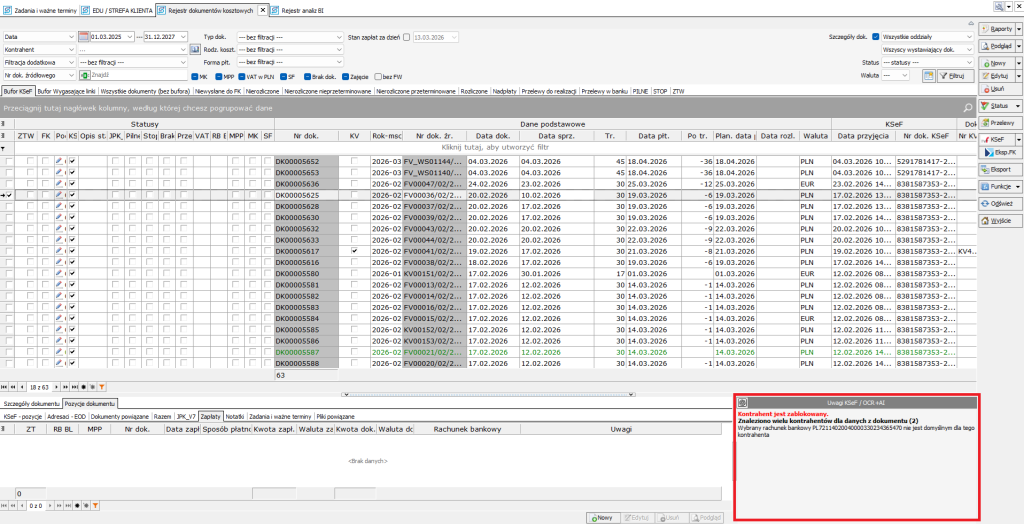Click the Wyjście exit button

[1000, 220]
